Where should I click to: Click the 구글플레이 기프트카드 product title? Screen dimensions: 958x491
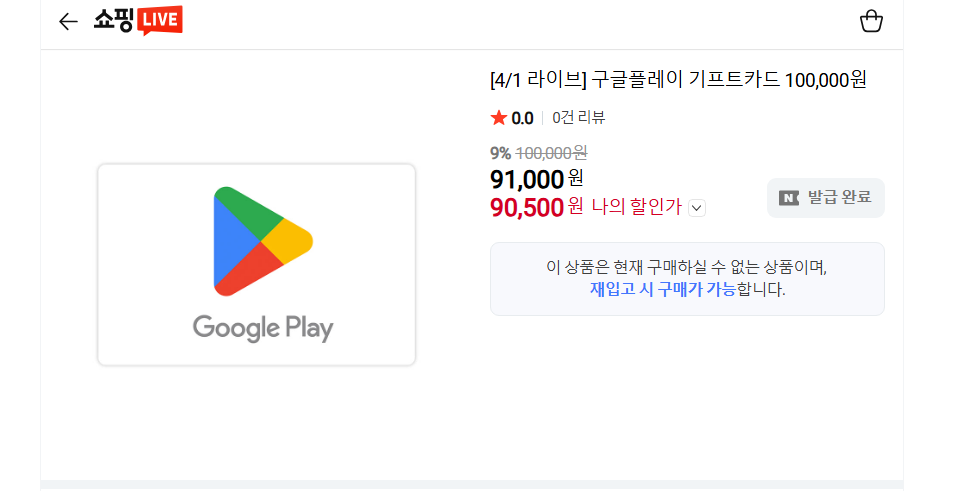678,80
